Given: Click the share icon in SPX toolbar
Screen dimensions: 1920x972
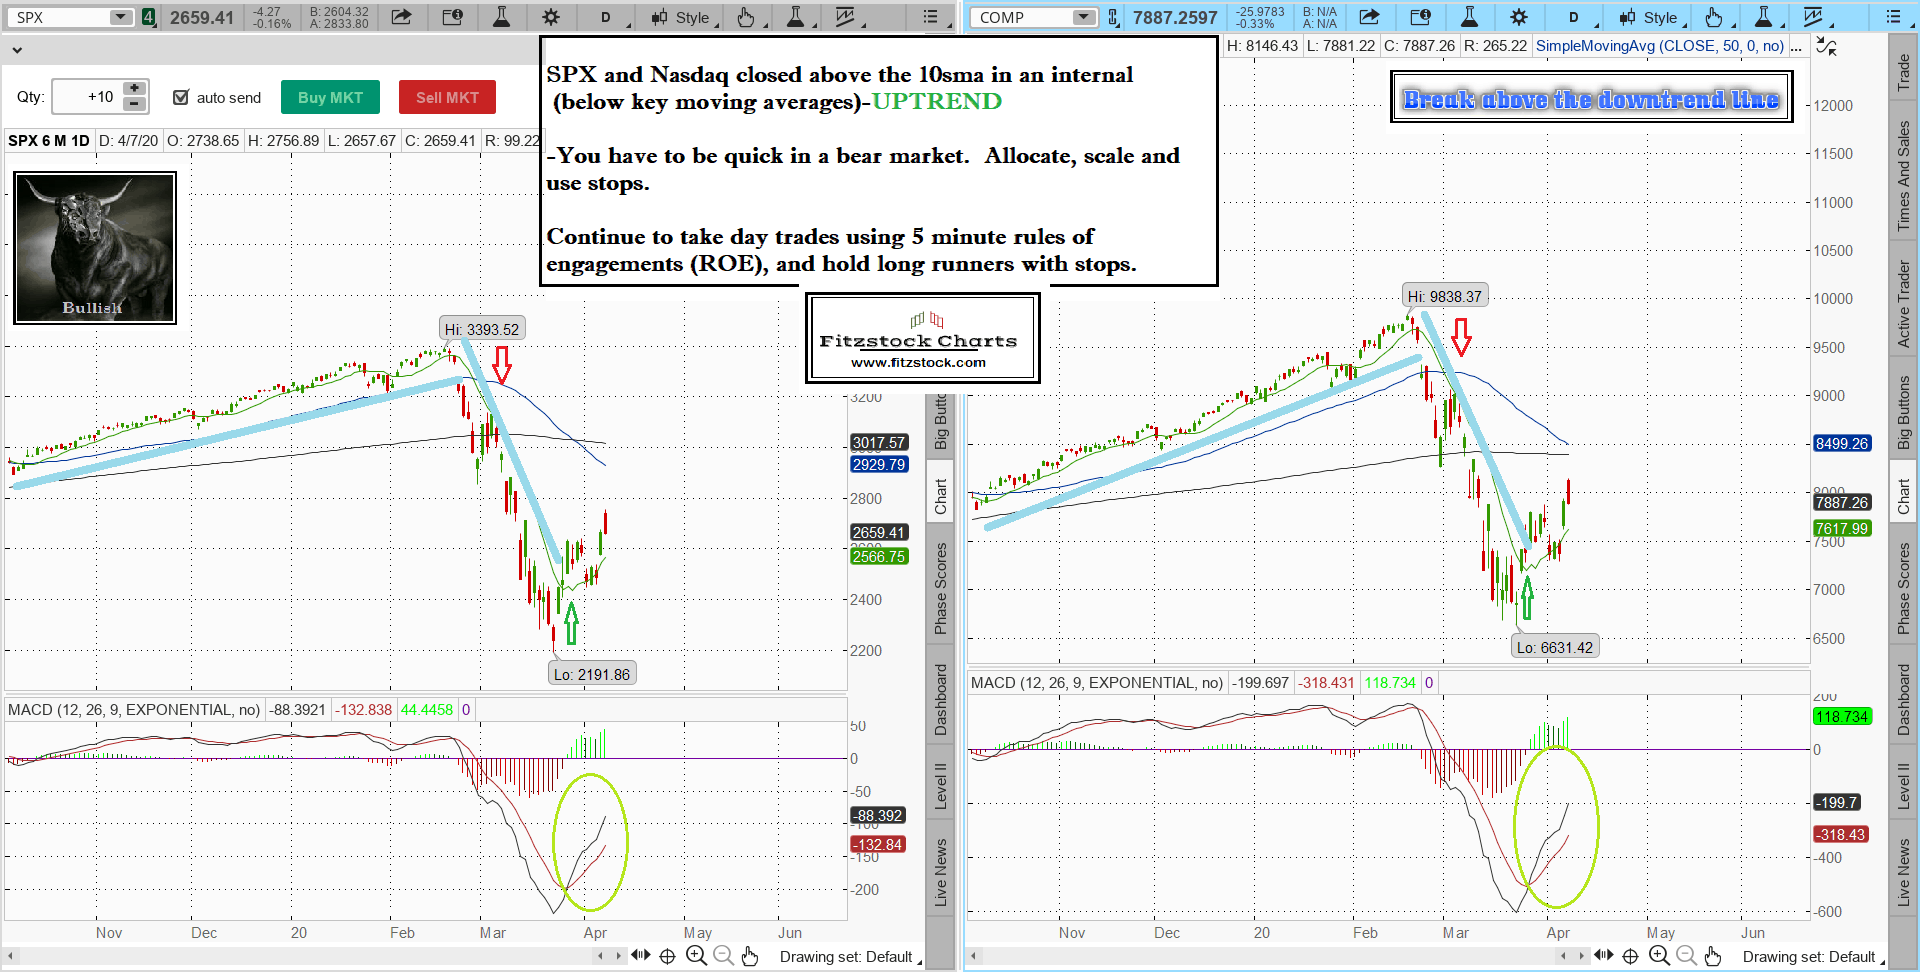Looking at the screenshot, I should [401, 17].
